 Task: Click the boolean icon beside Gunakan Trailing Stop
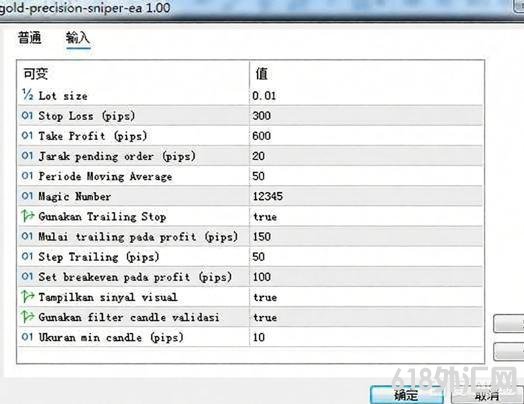27,216
